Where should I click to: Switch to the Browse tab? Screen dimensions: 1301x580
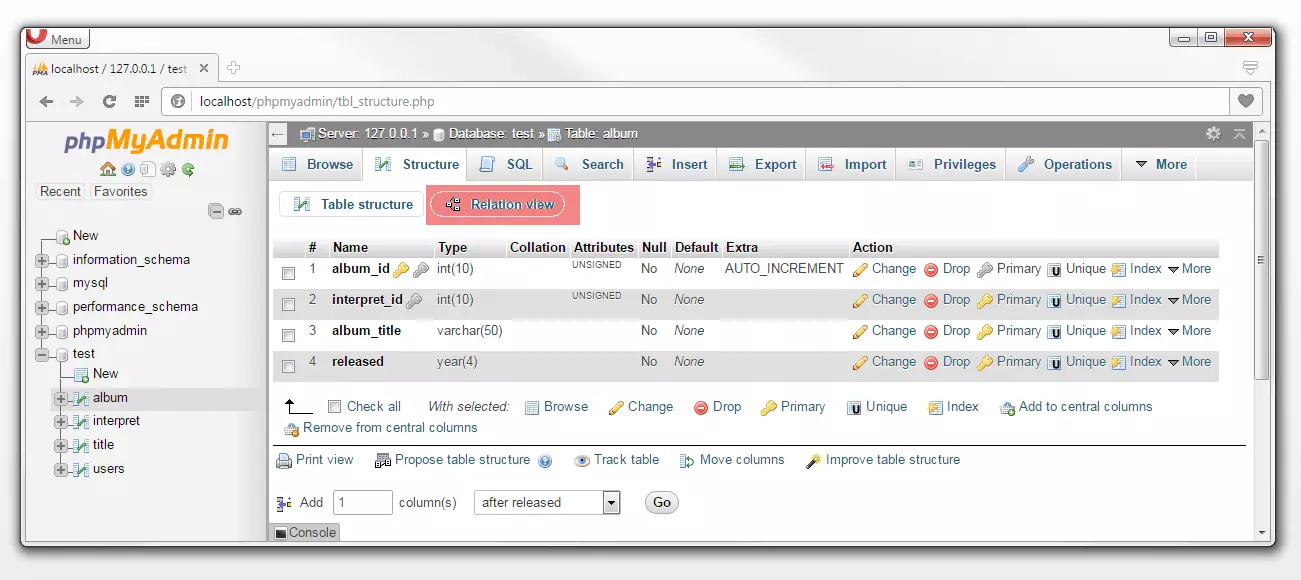point(317,165)
